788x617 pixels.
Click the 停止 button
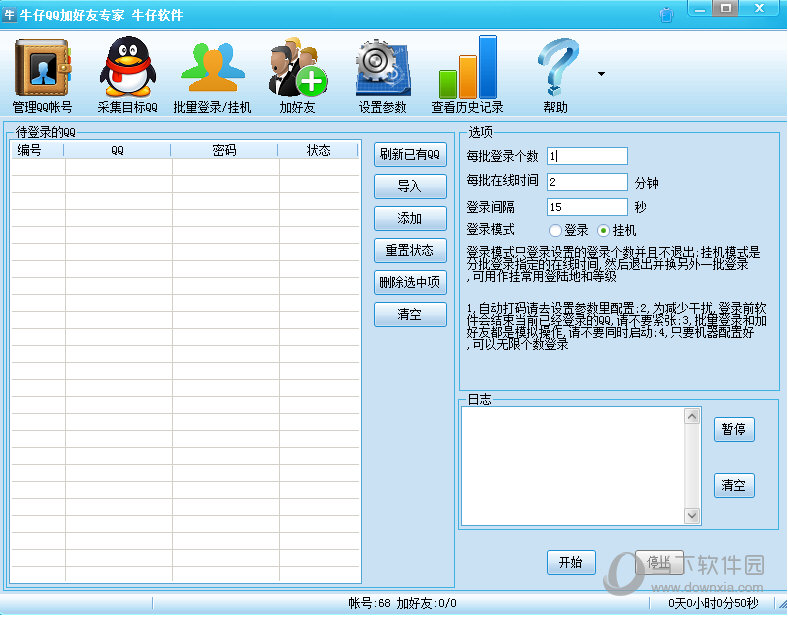659,562
